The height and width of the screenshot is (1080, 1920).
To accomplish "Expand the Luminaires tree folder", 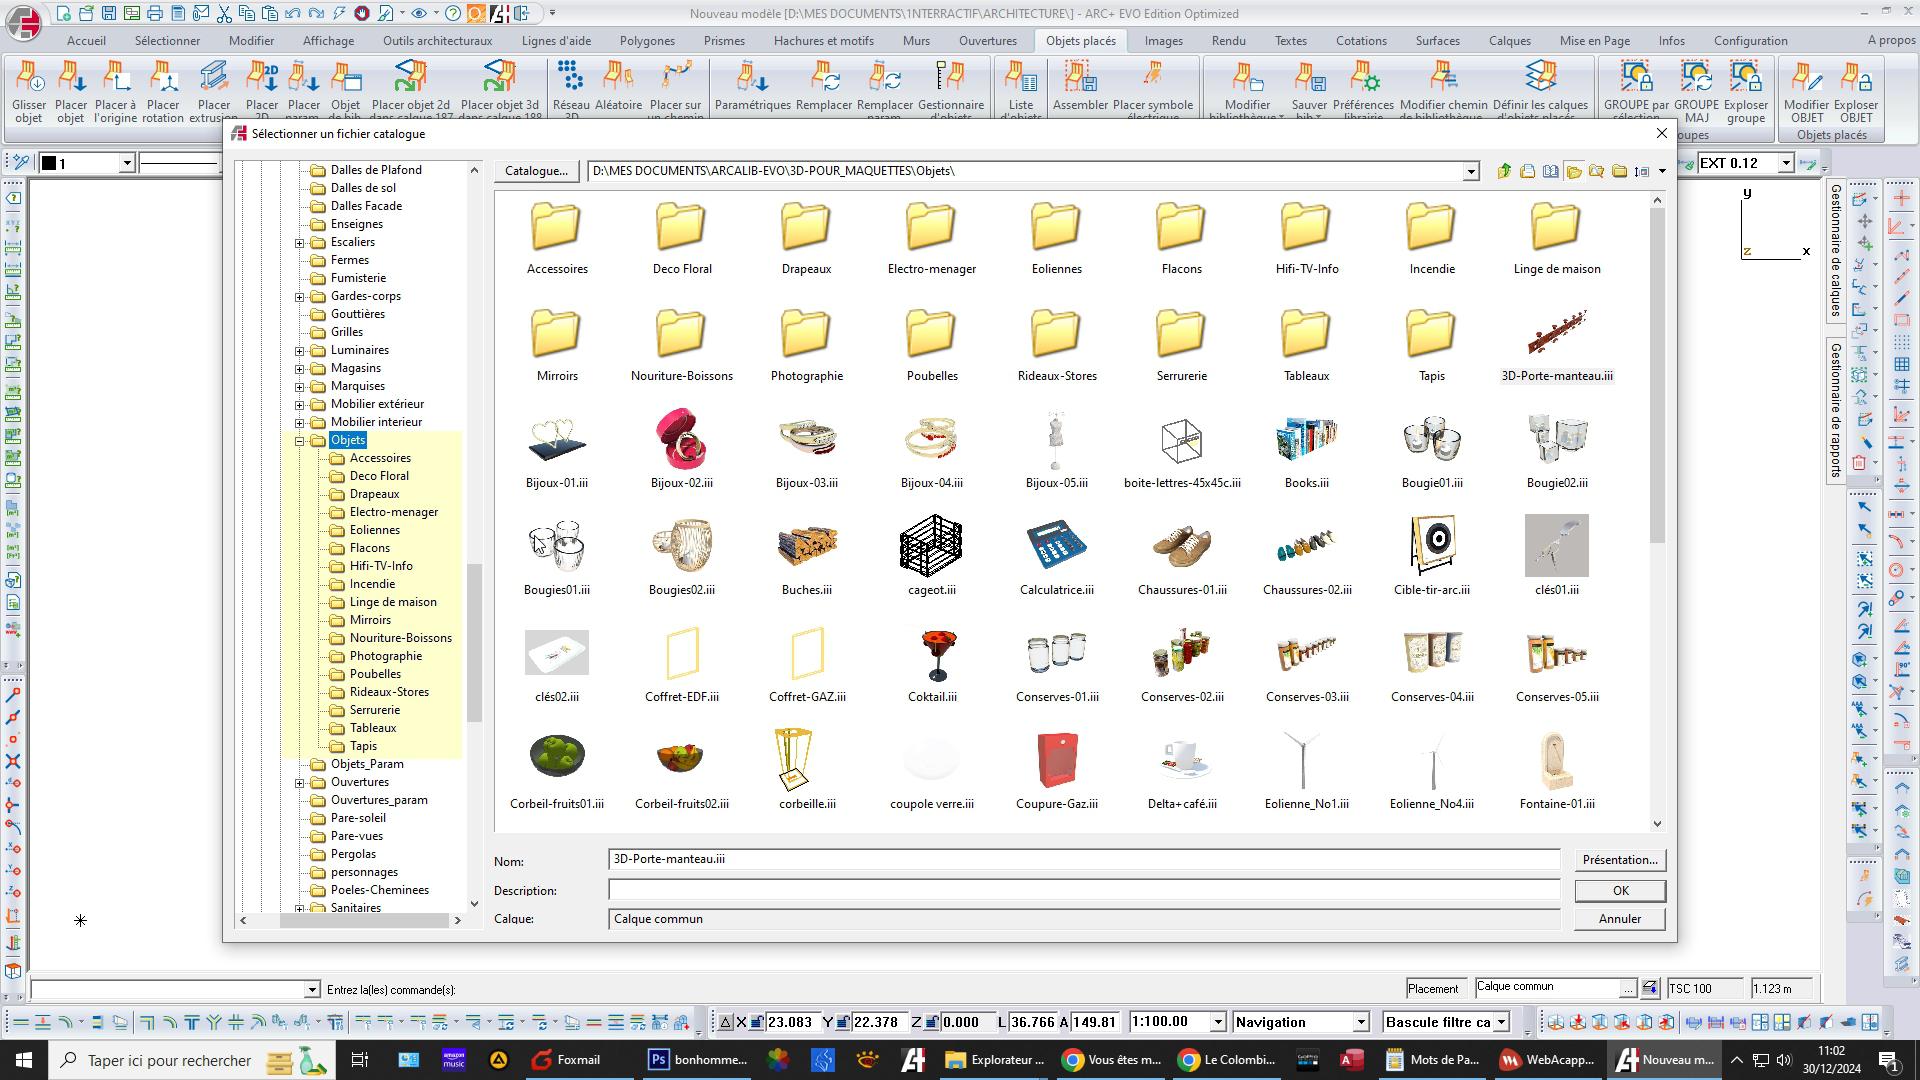I will [x=299, y=350].
